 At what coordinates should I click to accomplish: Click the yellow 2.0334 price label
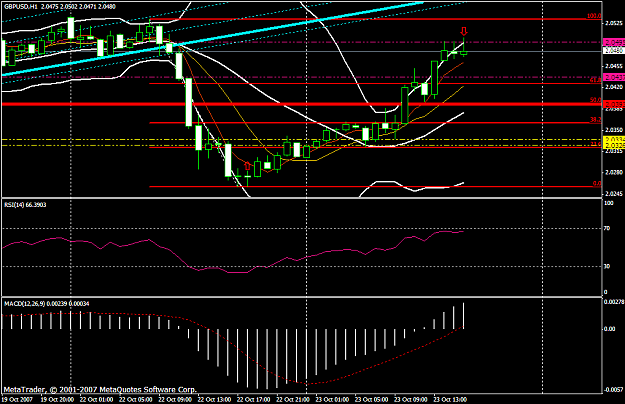[x=614, y=139]
